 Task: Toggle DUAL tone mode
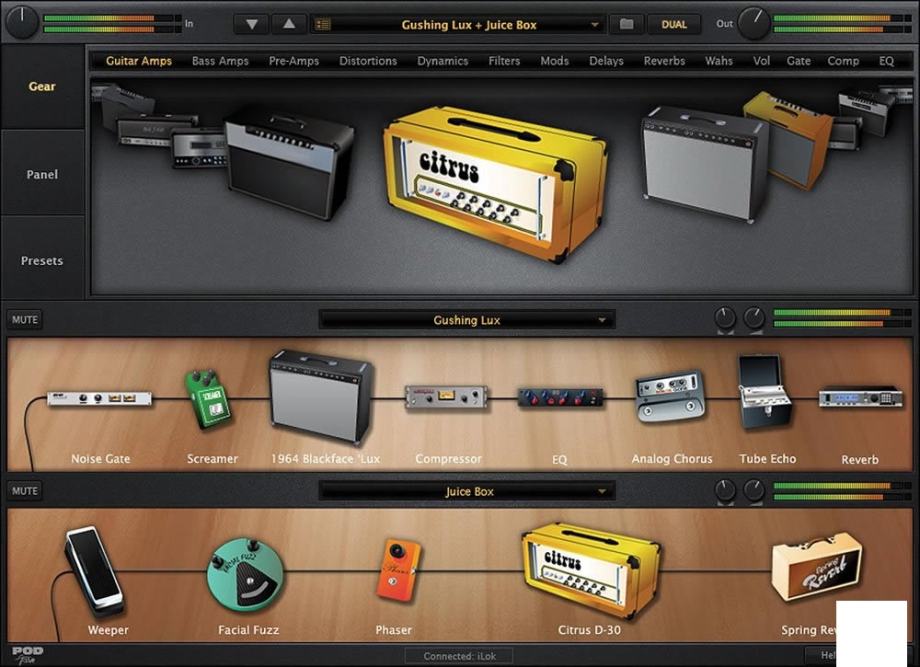tap(674, 24)
